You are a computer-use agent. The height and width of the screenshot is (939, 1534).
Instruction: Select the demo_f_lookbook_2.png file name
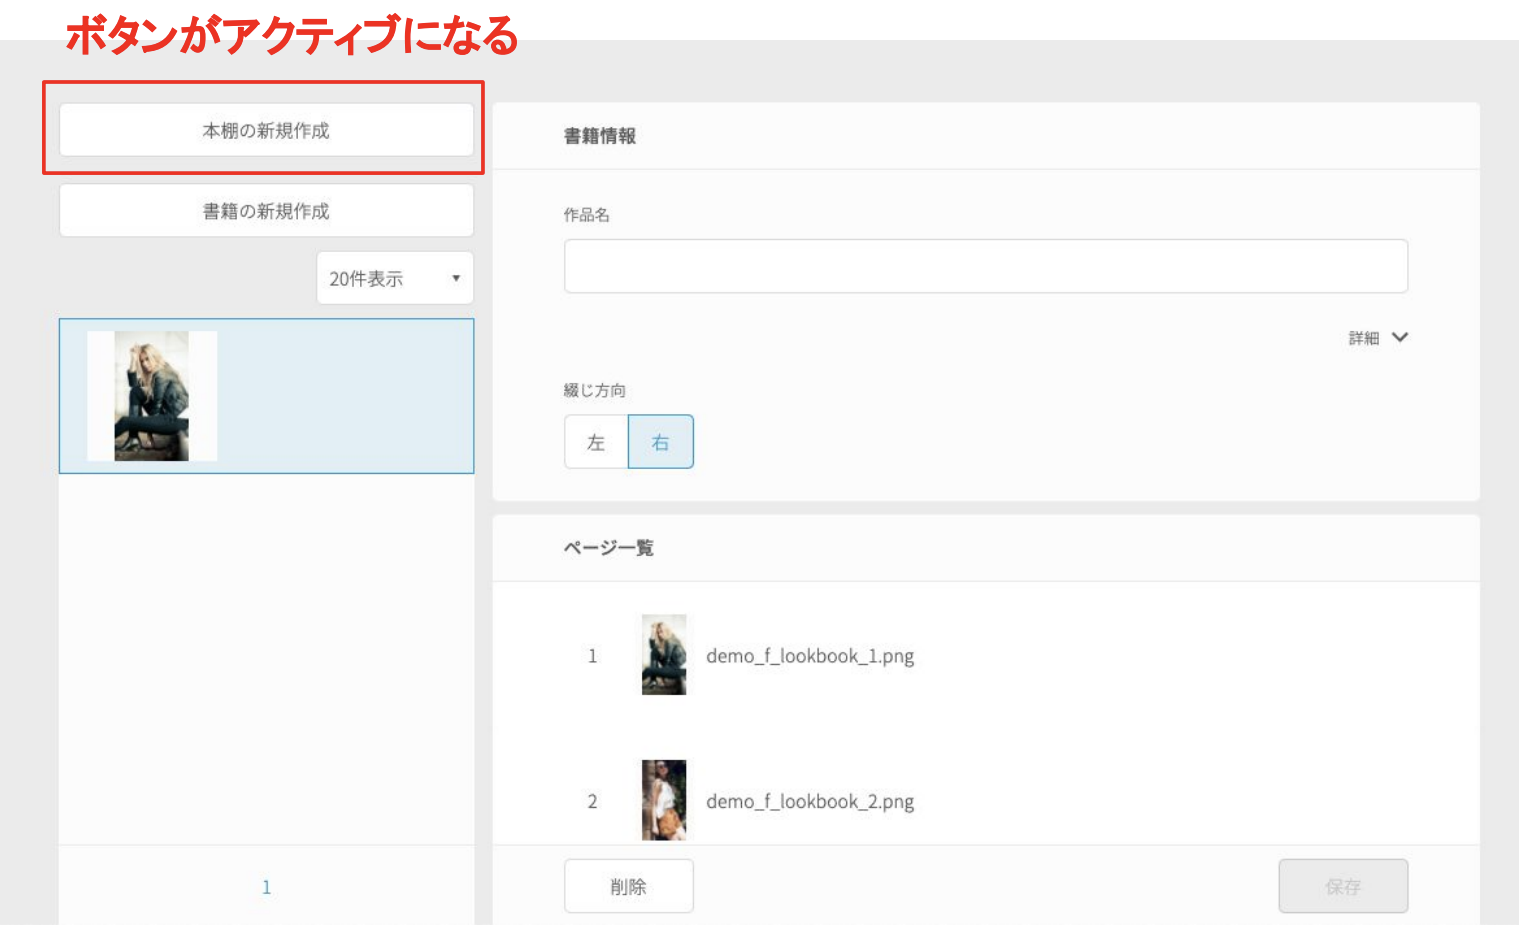[x=810, y=802]
